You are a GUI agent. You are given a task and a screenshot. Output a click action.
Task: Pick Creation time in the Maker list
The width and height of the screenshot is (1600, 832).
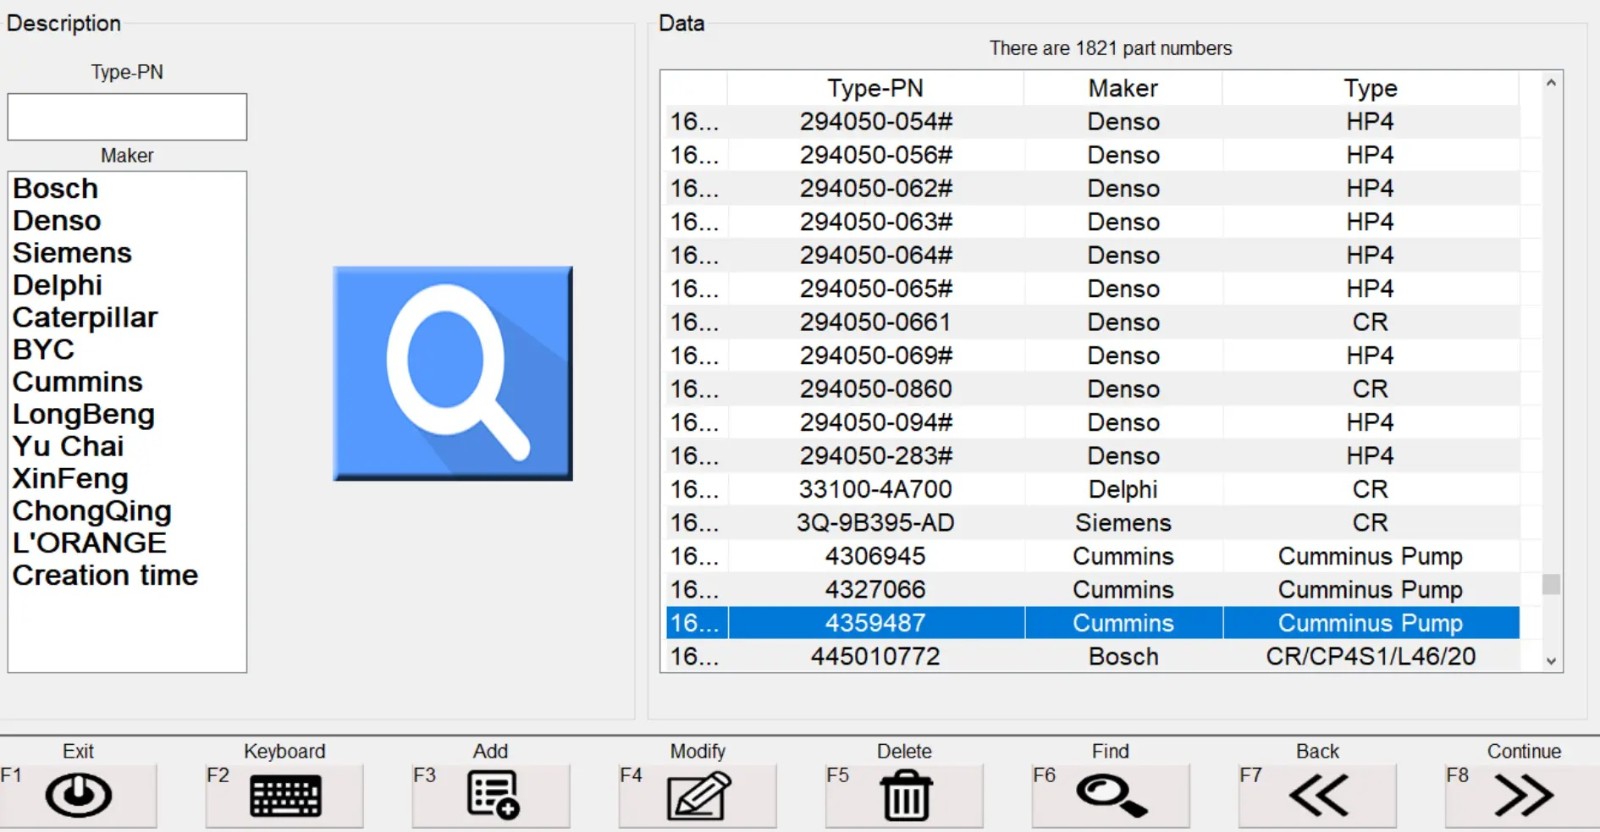pos(105,576)
